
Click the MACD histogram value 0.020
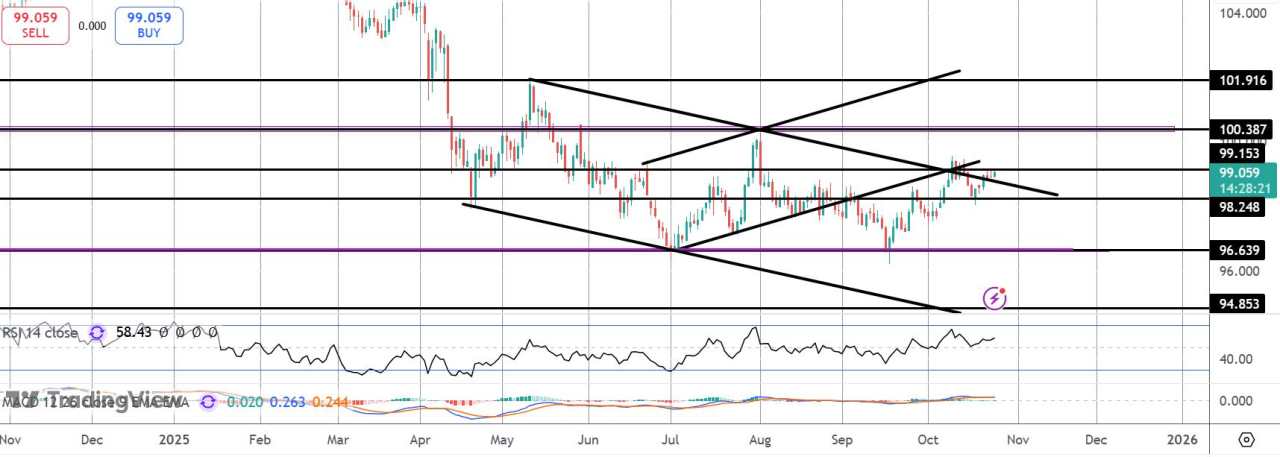point(244,402)
